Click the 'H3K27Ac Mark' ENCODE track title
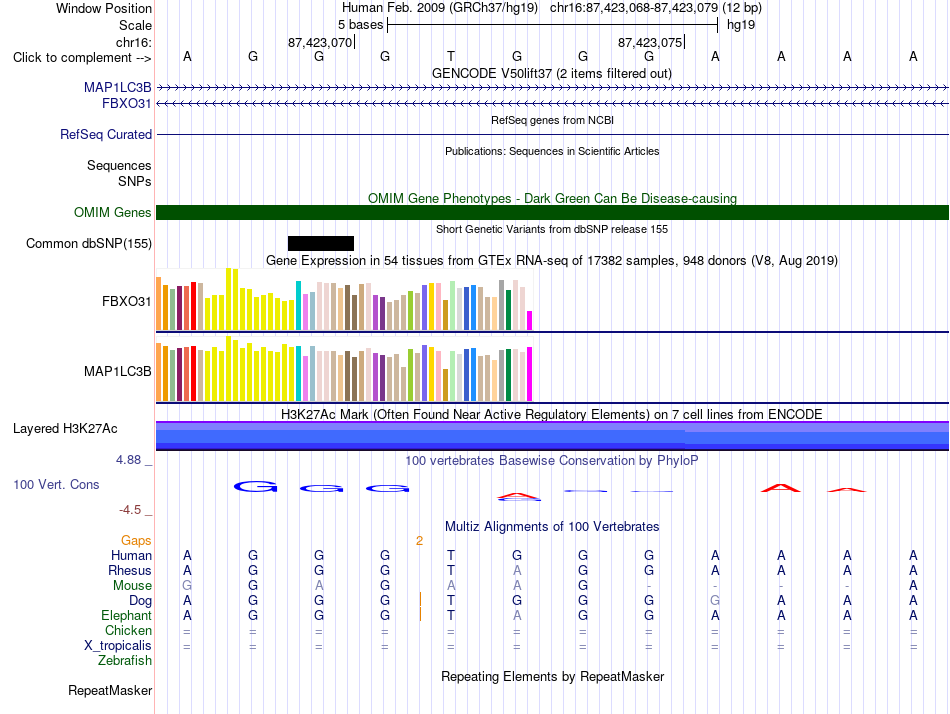Screen dimensions: 950x714 coord(552,415)
